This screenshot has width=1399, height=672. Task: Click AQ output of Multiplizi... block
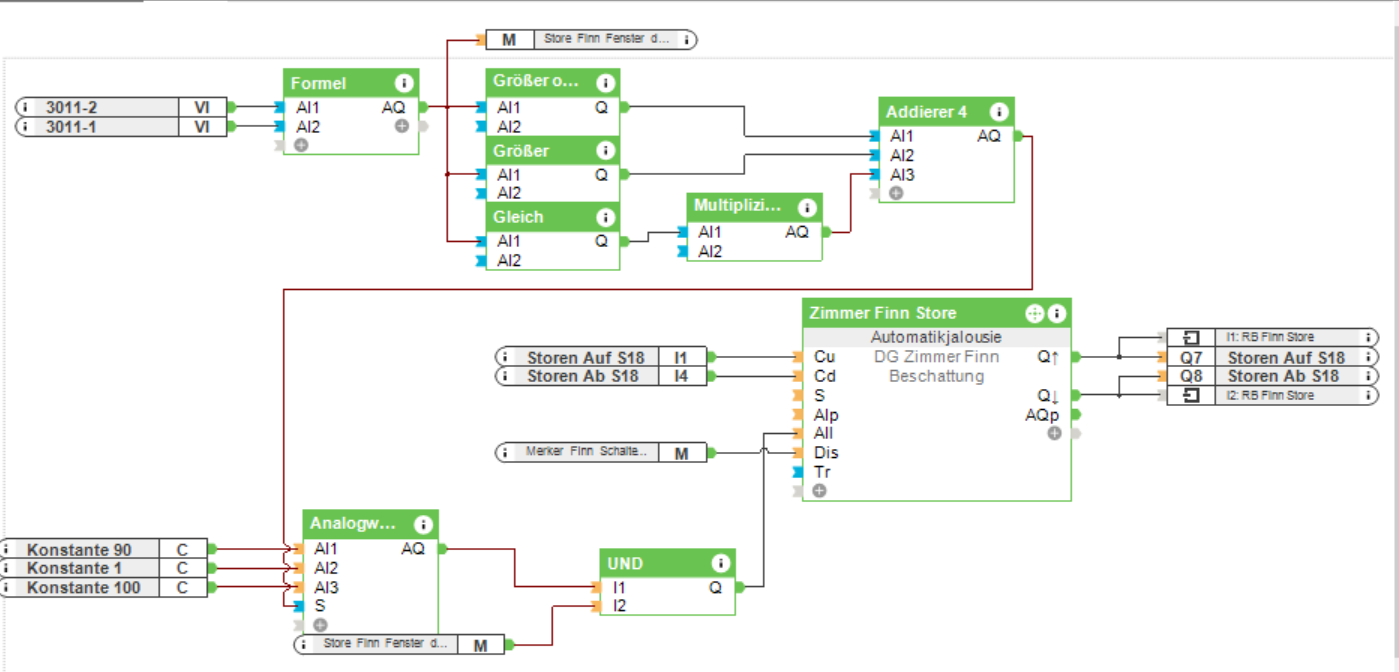(x=797, y=232)
